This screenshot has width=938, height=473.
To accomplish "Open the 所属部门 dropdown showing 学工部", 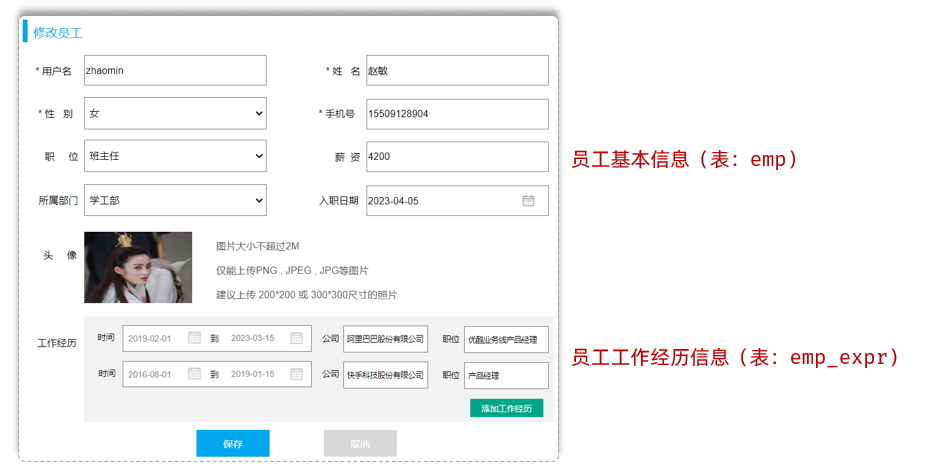I will (175, 200).
